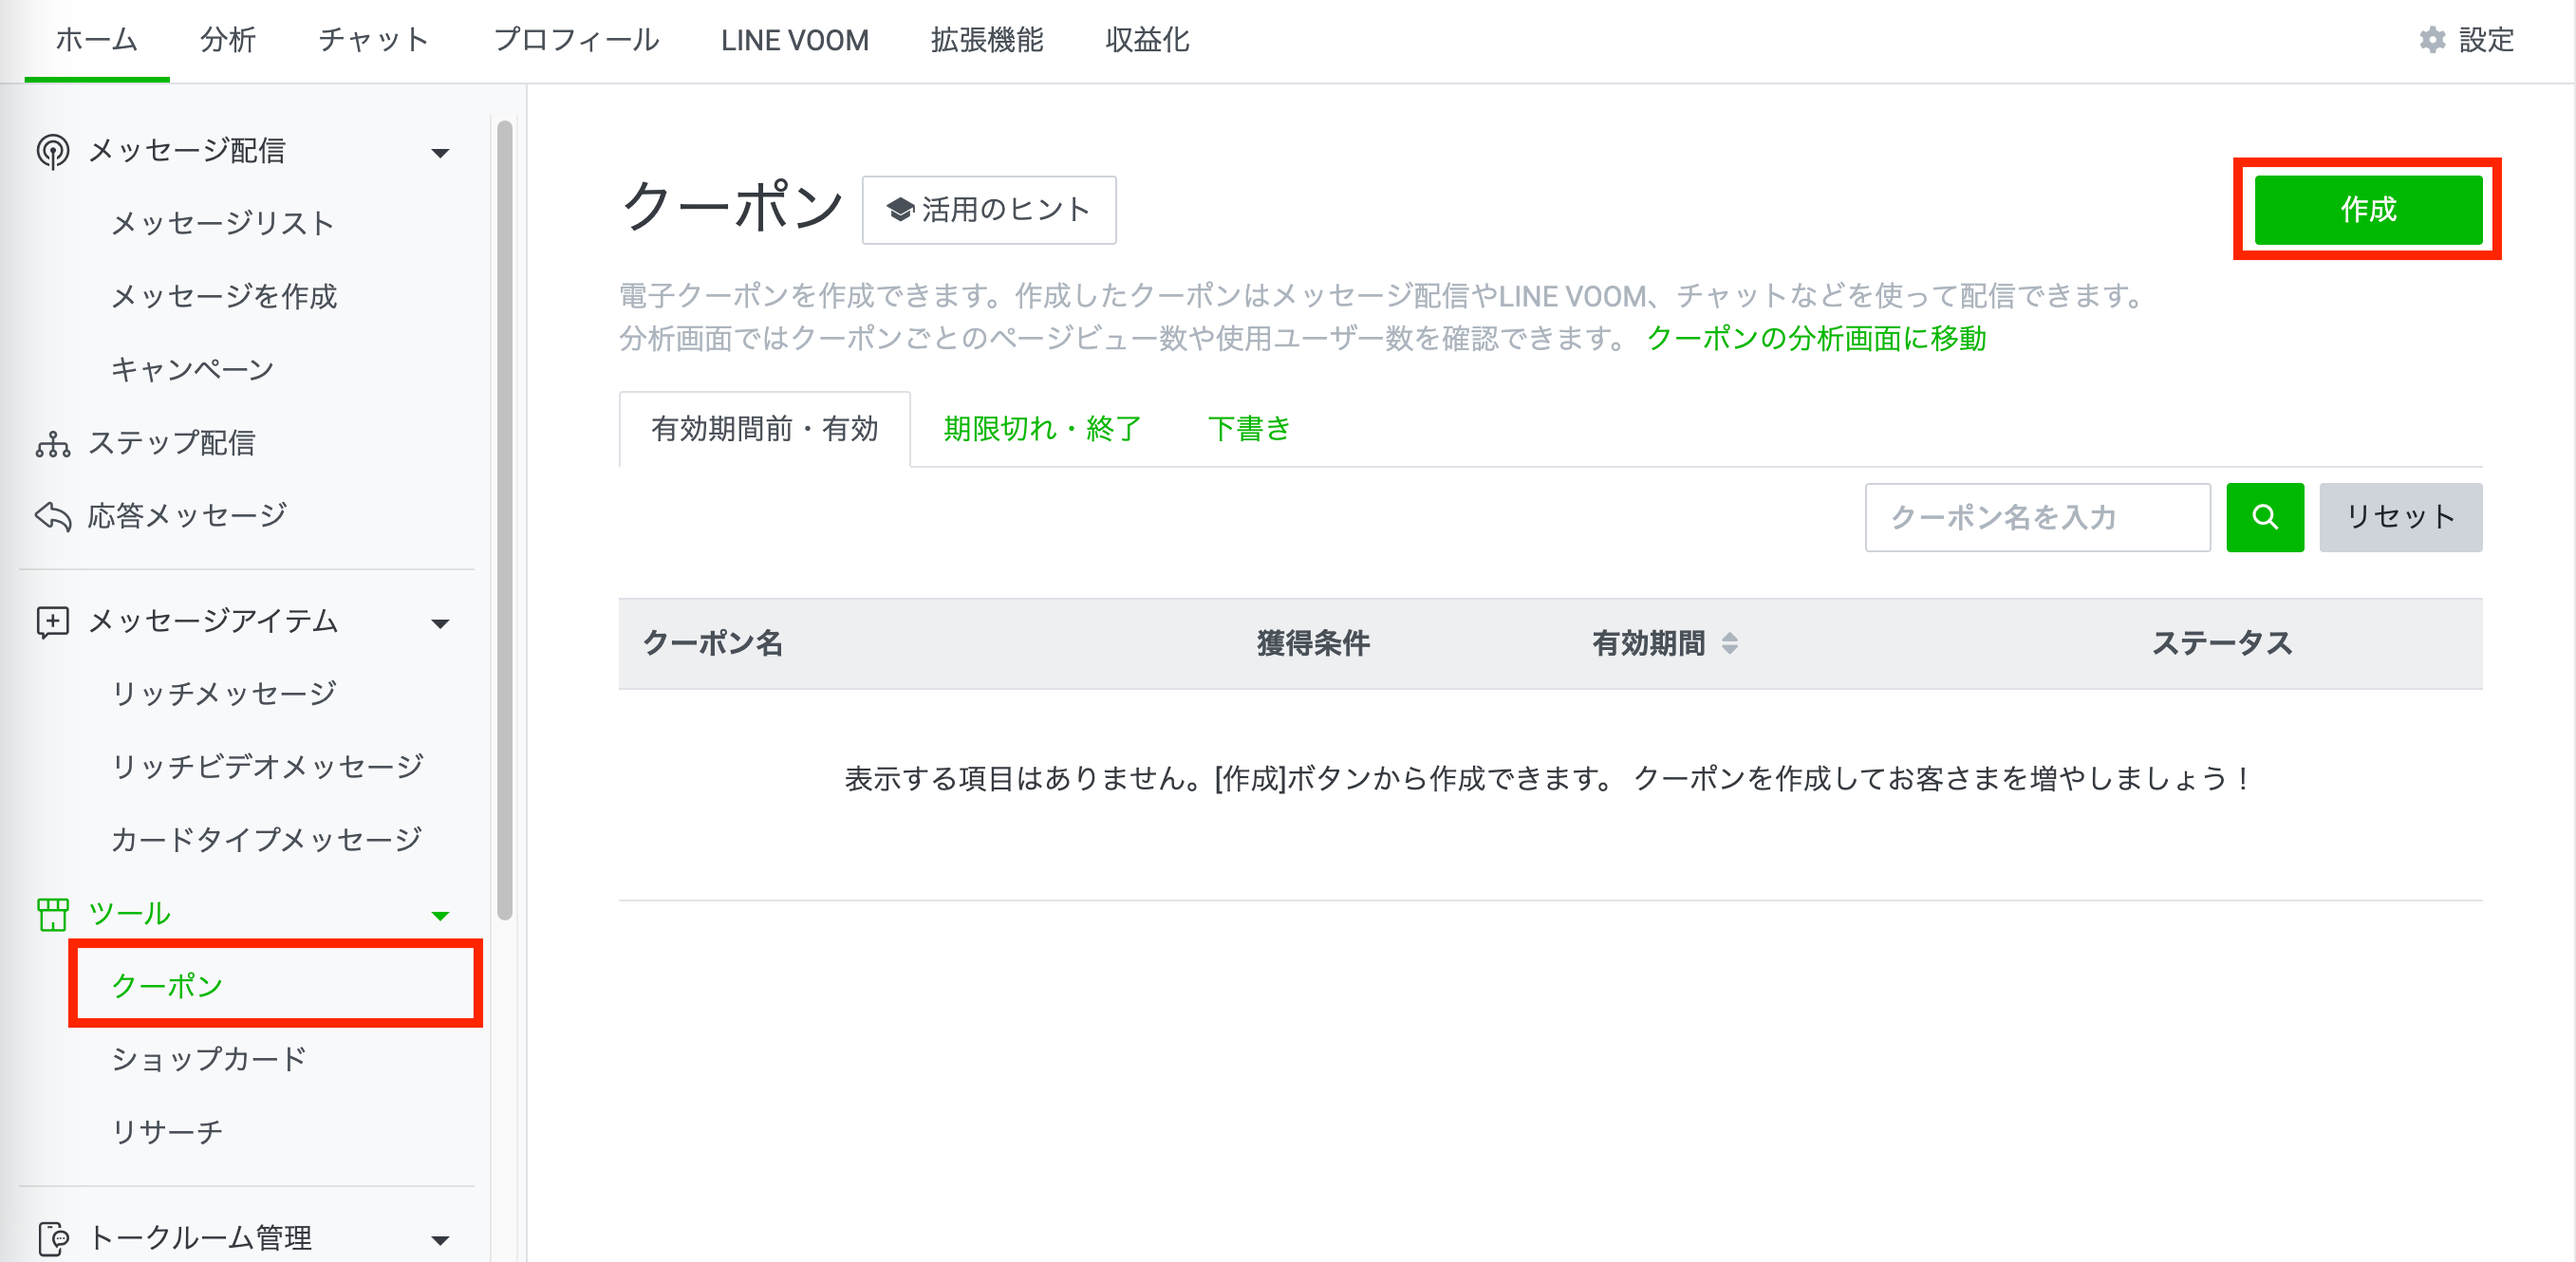Click the クーポン名を入力 search field
This screenshot has height=1262, width=2576.
(x=2038, y=517)
